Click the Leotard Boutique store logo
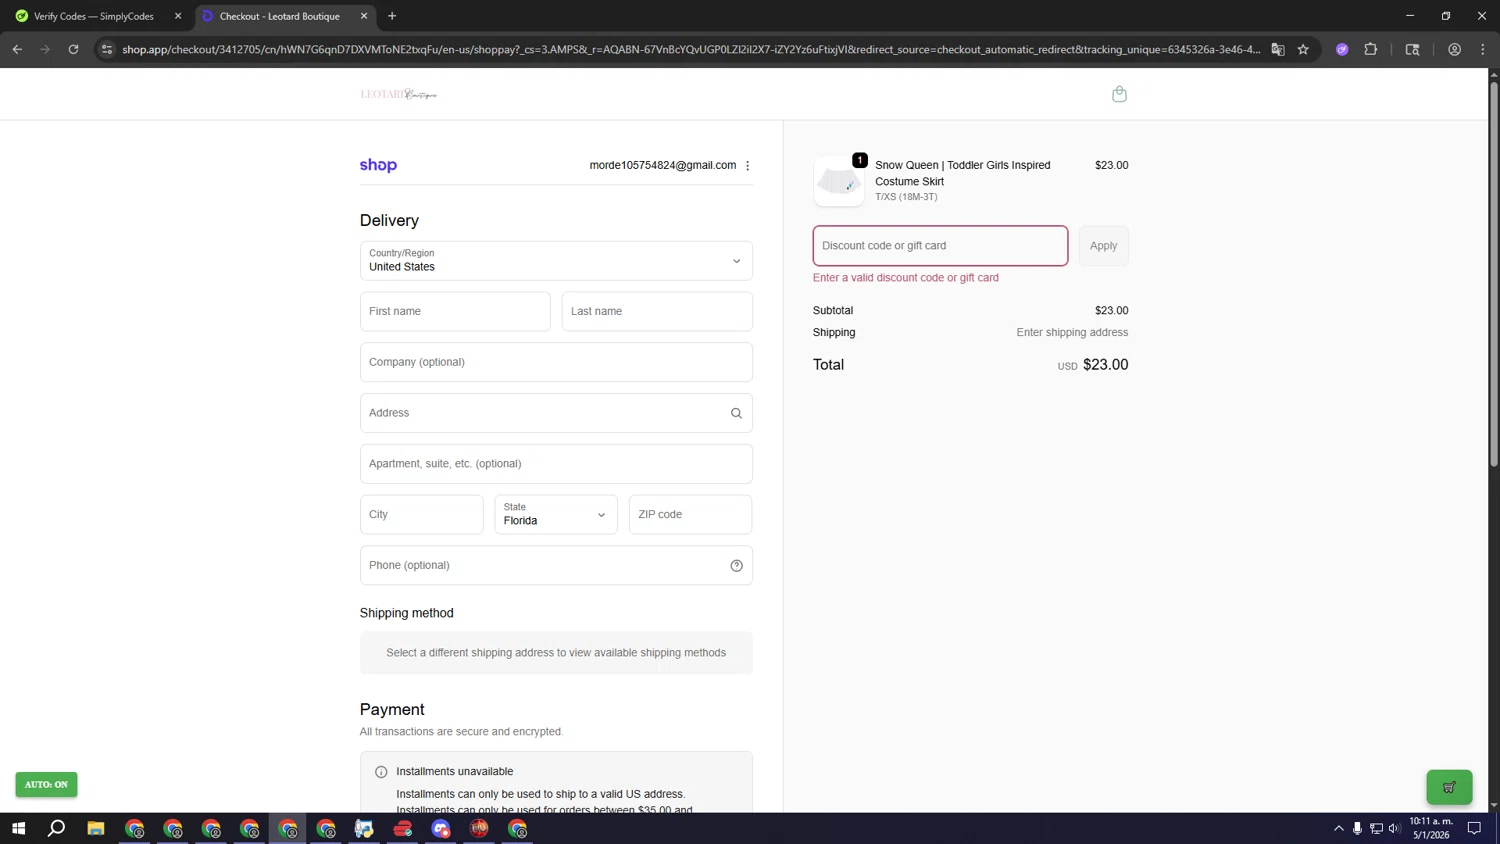This screenshot has width=1500, height=844. pyautogui.click(x=399, y=94)
